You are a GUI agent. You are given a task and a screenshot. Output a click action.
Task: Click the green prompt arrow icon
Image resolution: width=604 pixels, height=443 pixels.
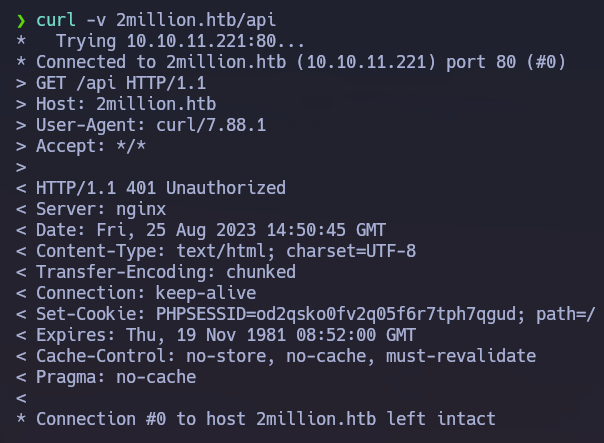click(21, 20)
